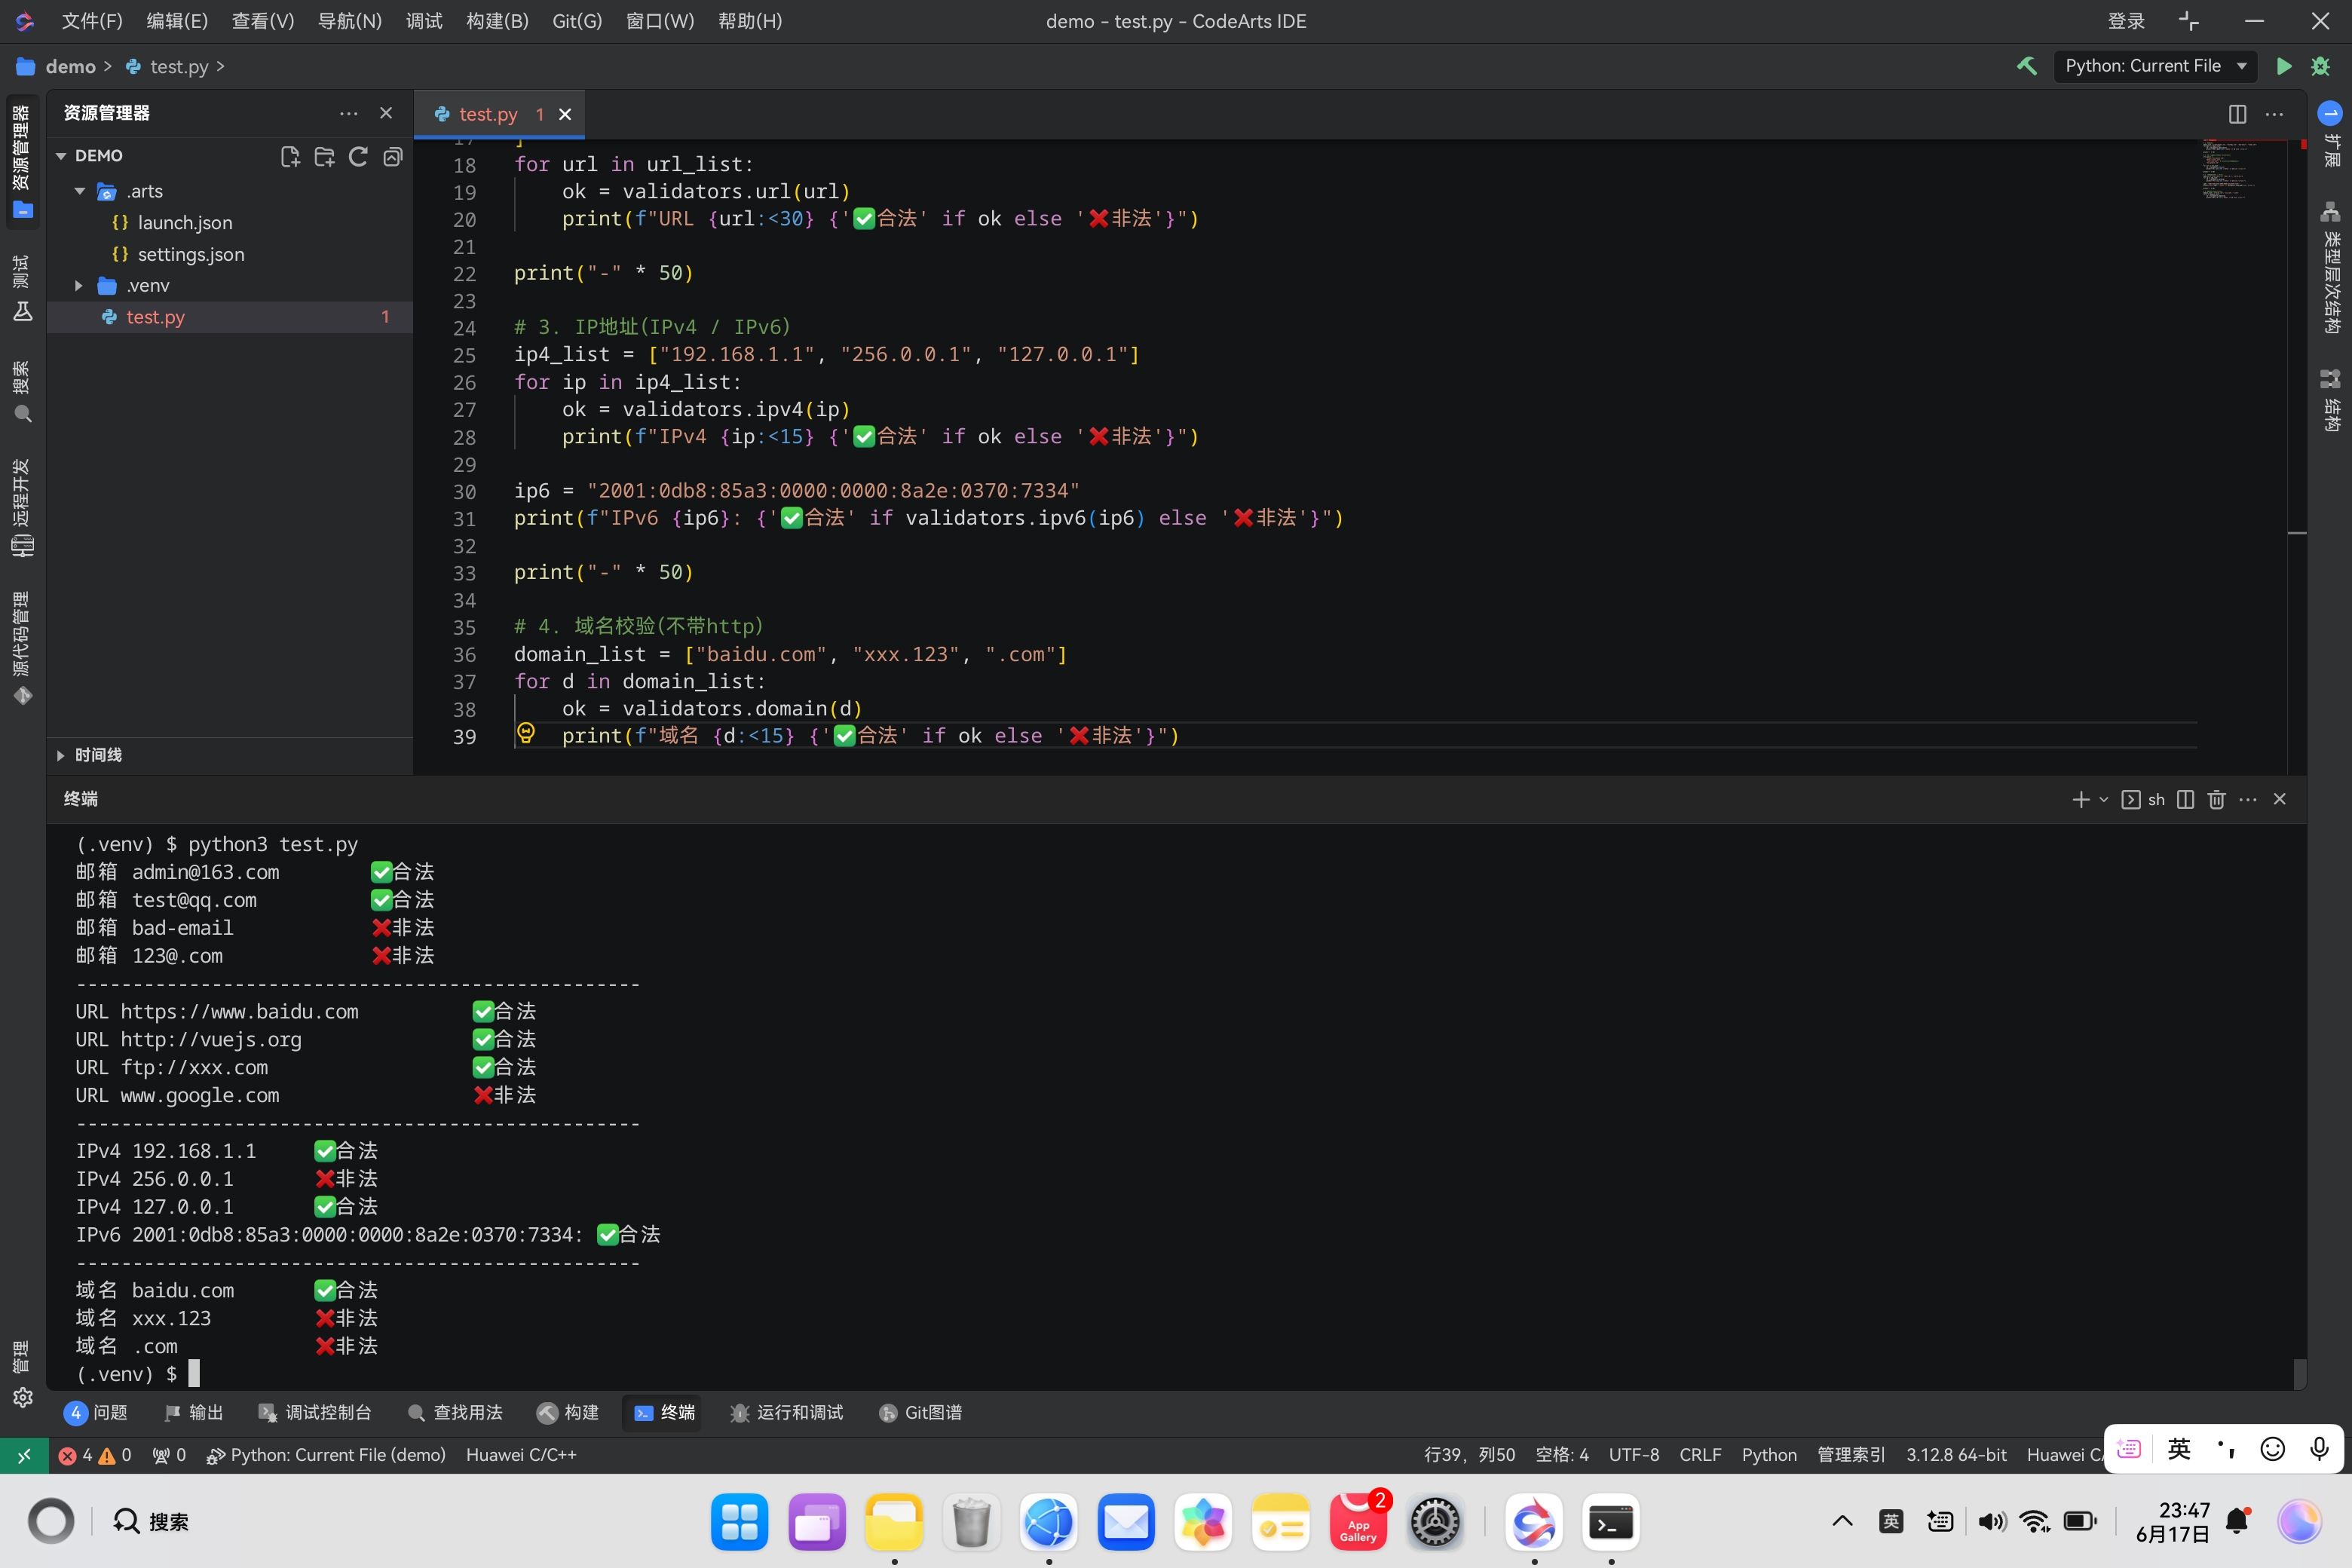The width and height of the screenshot is (2352, 1568).
Task: Open the Edit menu
Action: (177, 21)
